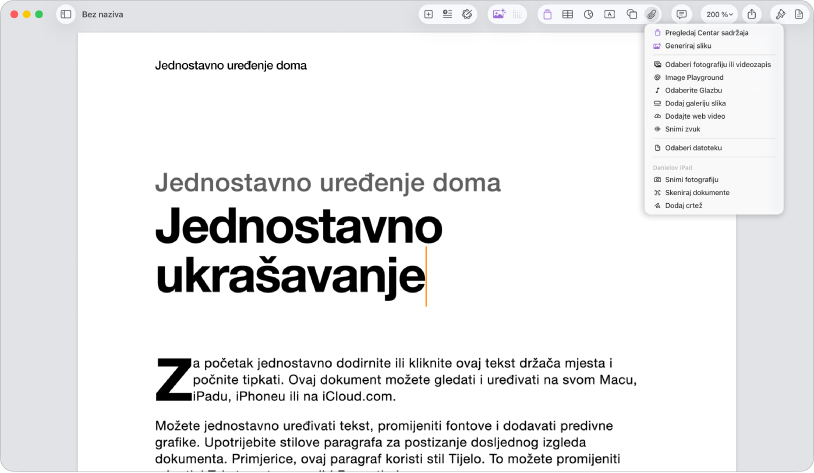
Task: Click the dimmed dotted grid toolbar icon
Action: pos(517,15)
